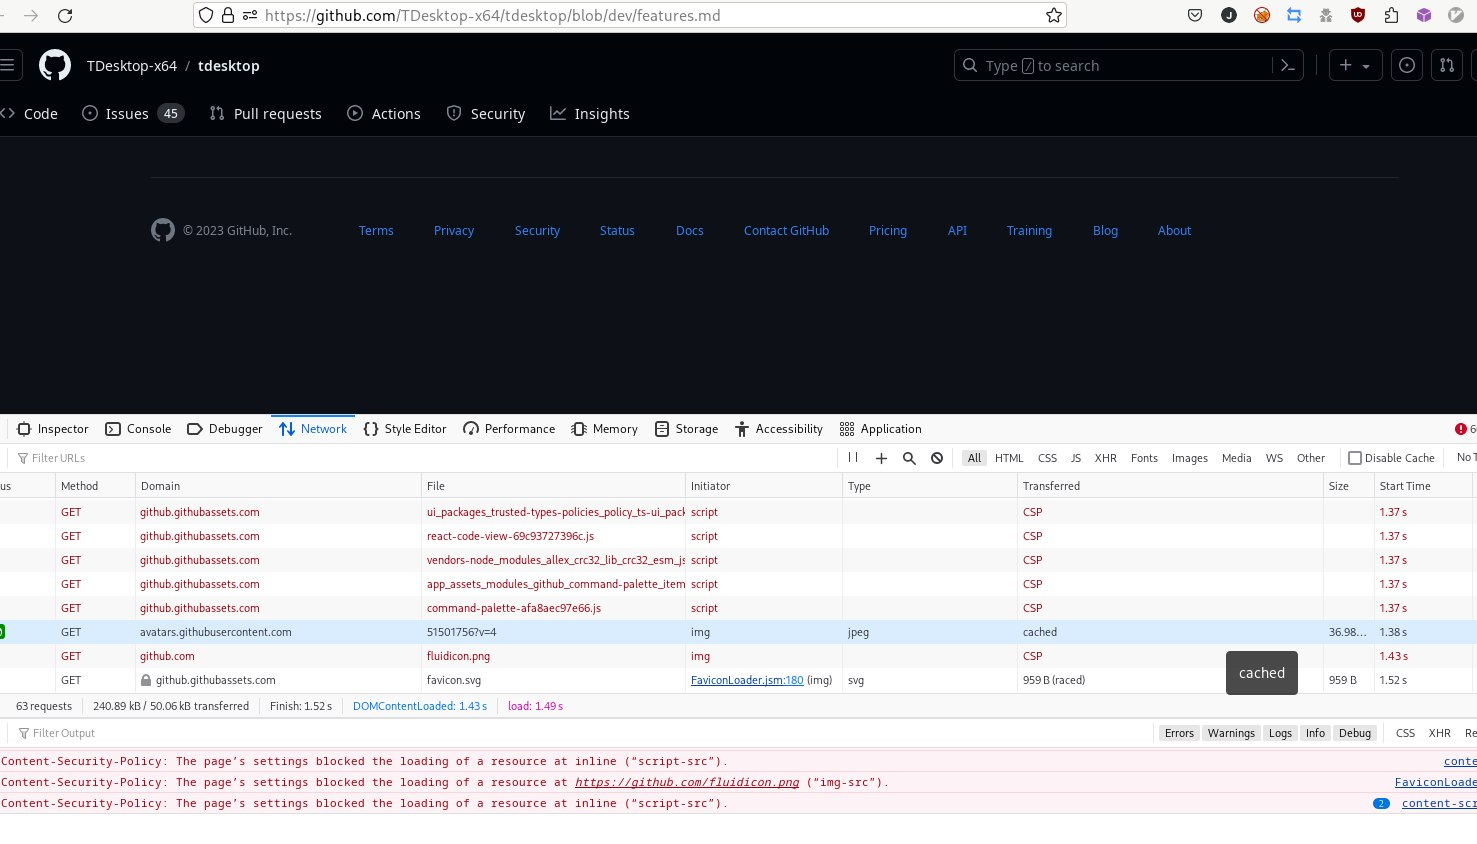
Task: Pause network request recording
Action: [x=853, y=457]
